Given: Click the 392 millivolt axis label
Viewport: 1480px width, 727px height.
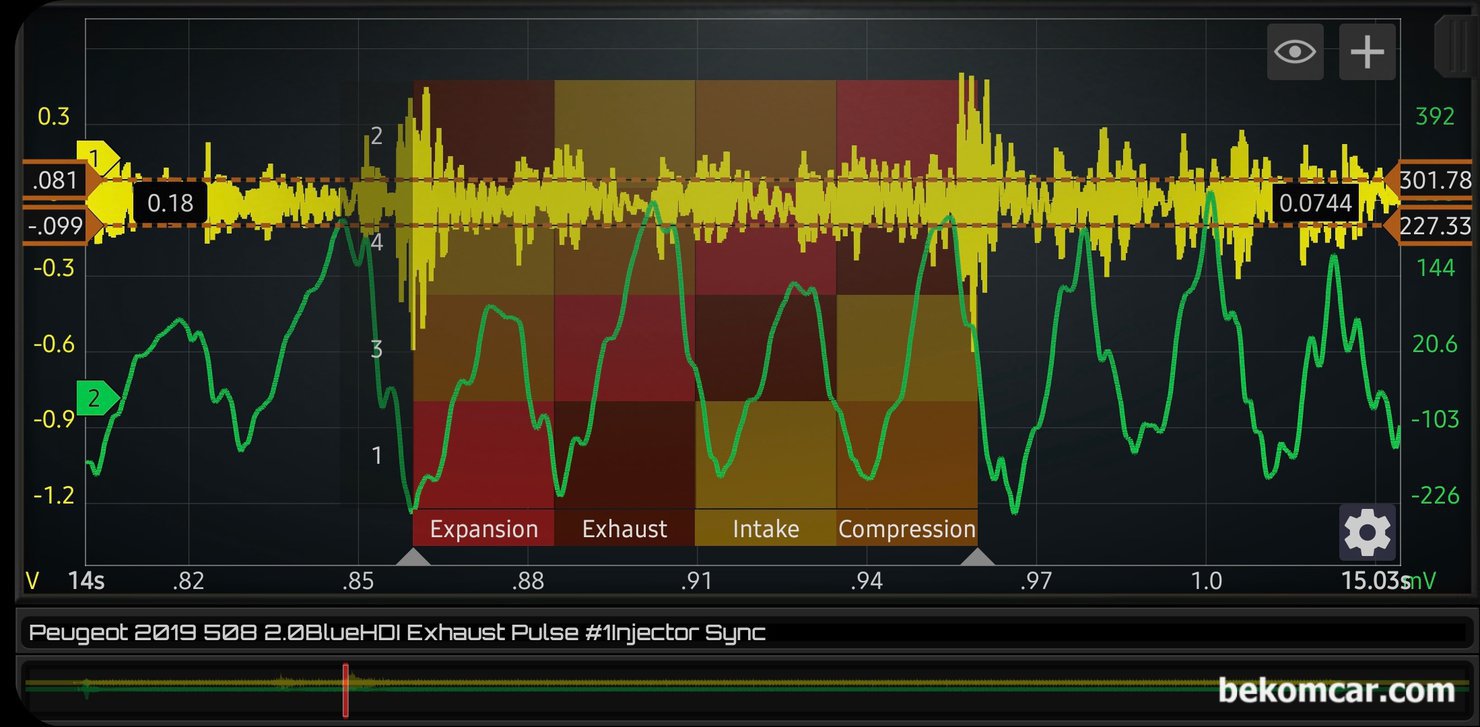Looking at the screenshot, I should point(1435,117).
